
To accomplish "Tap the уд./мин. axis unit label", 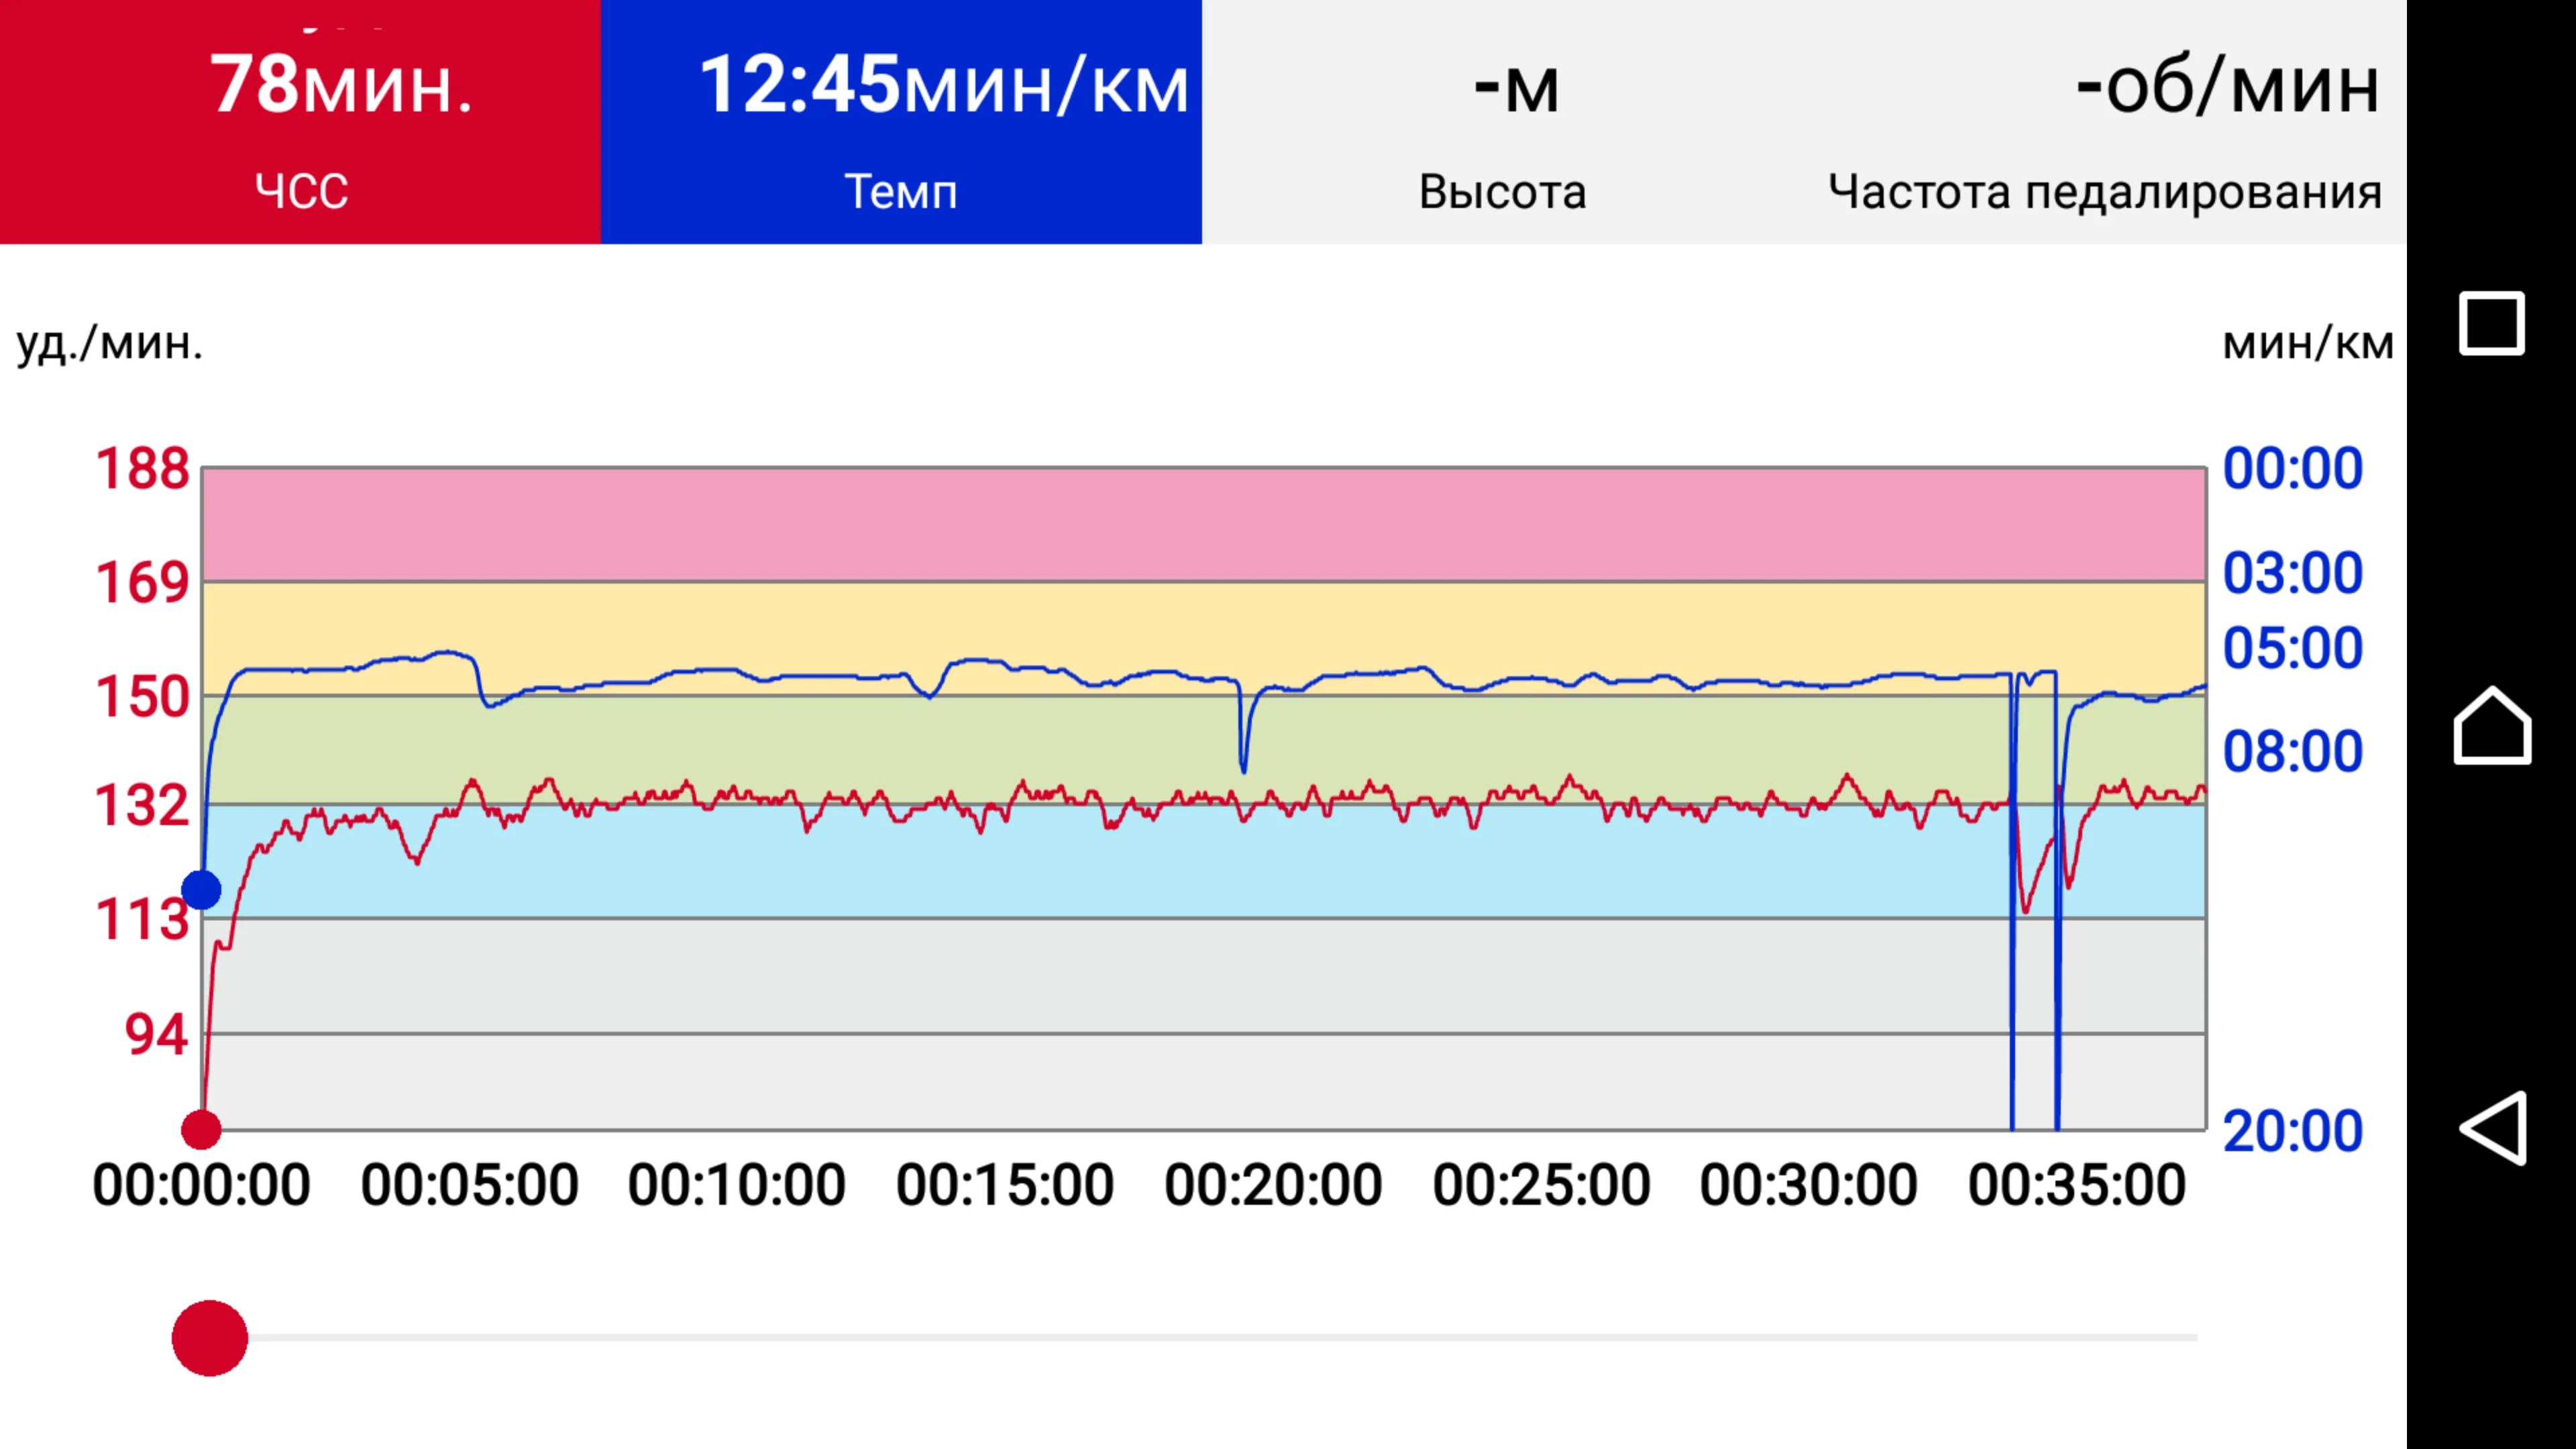I will (x=110, y=343).
